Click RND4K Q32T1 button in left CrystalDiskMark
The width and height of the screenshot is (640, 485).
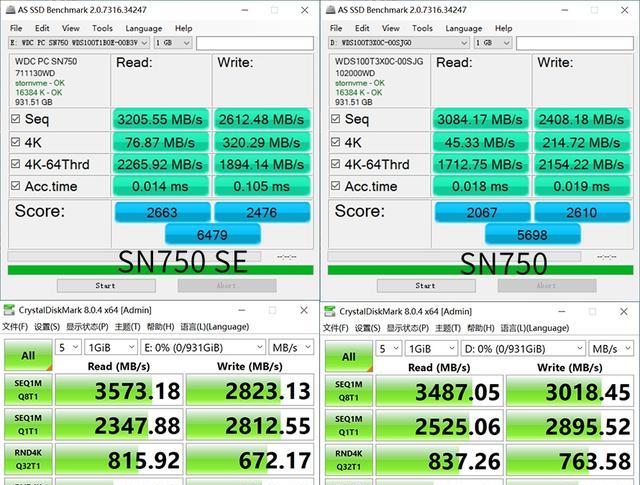28,459
